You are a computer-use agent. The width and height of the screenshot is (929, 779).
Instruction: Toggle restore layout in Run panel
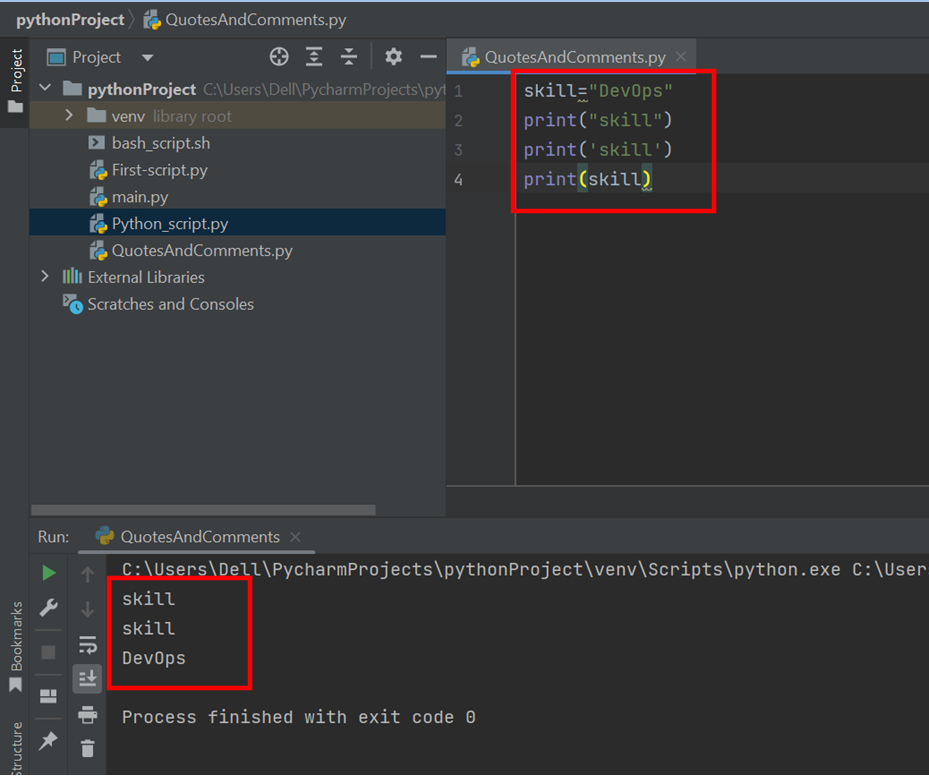pos(47,695)
